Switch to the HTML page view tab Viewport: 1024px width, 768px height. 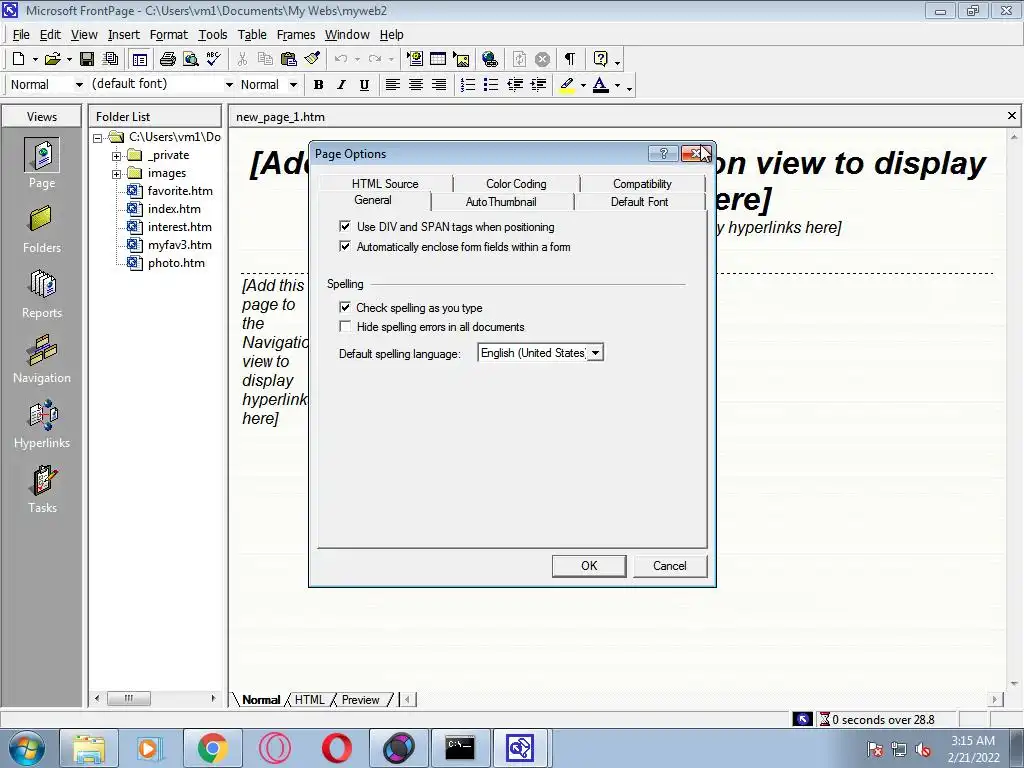click(310, 700)
